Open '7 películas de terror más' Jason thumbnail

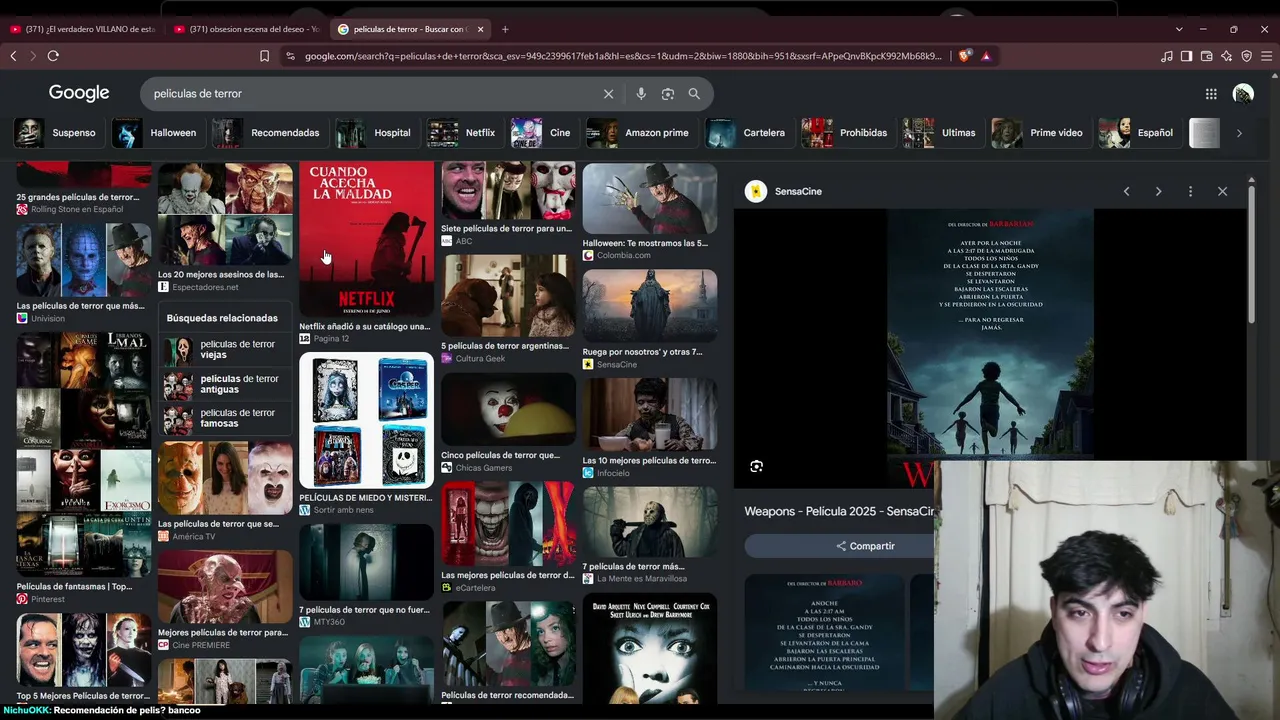tap(650, 522)
